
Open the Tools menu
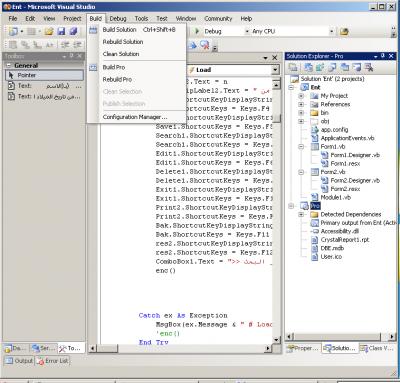click(x=141, y=19)
